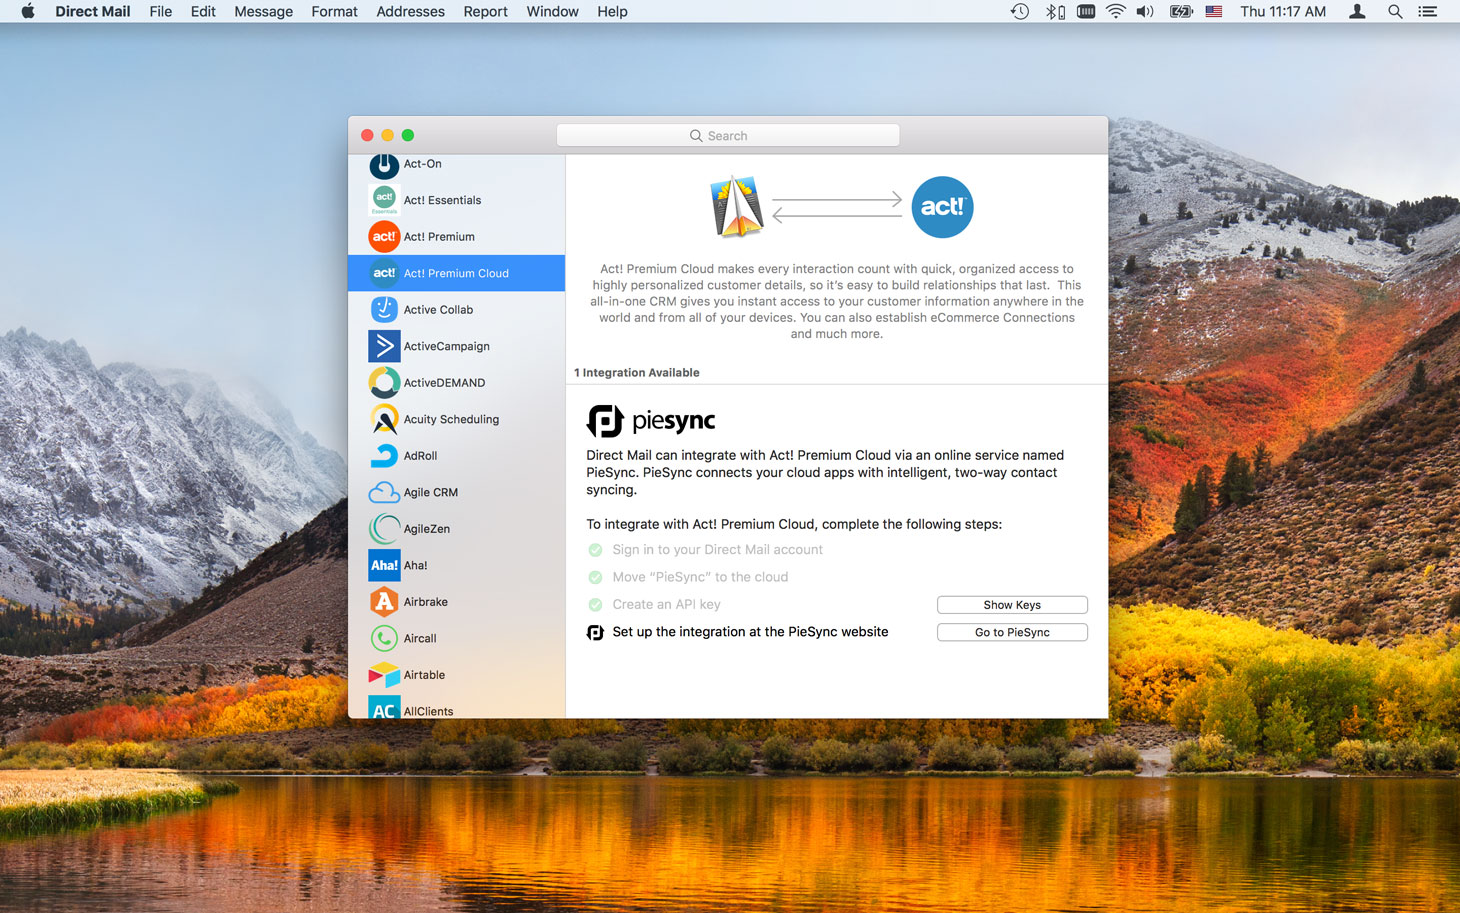The height and width of the screenshot is (913, 1460).
Task: Select the Airbrake orange icon
Action: (384, 602)
